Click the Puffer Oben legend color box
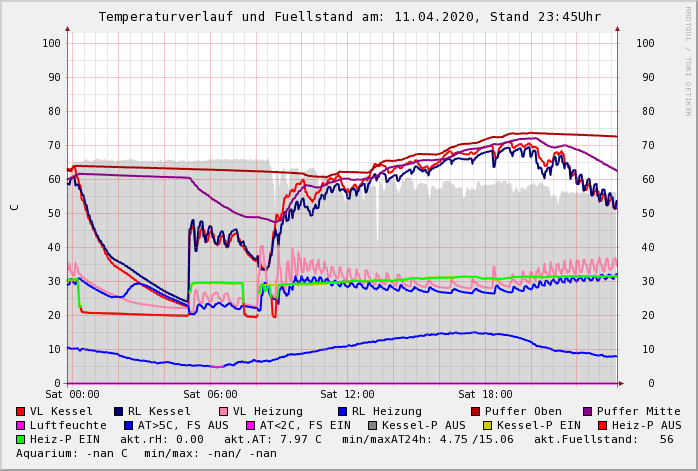 point(476,412)
